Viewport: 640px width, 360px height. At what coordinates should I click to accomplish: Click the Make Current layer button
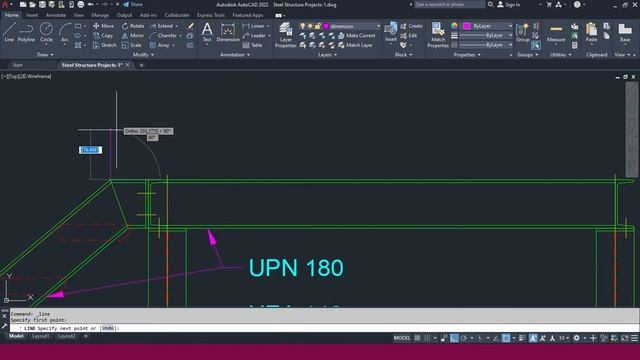tap(356, 36)
